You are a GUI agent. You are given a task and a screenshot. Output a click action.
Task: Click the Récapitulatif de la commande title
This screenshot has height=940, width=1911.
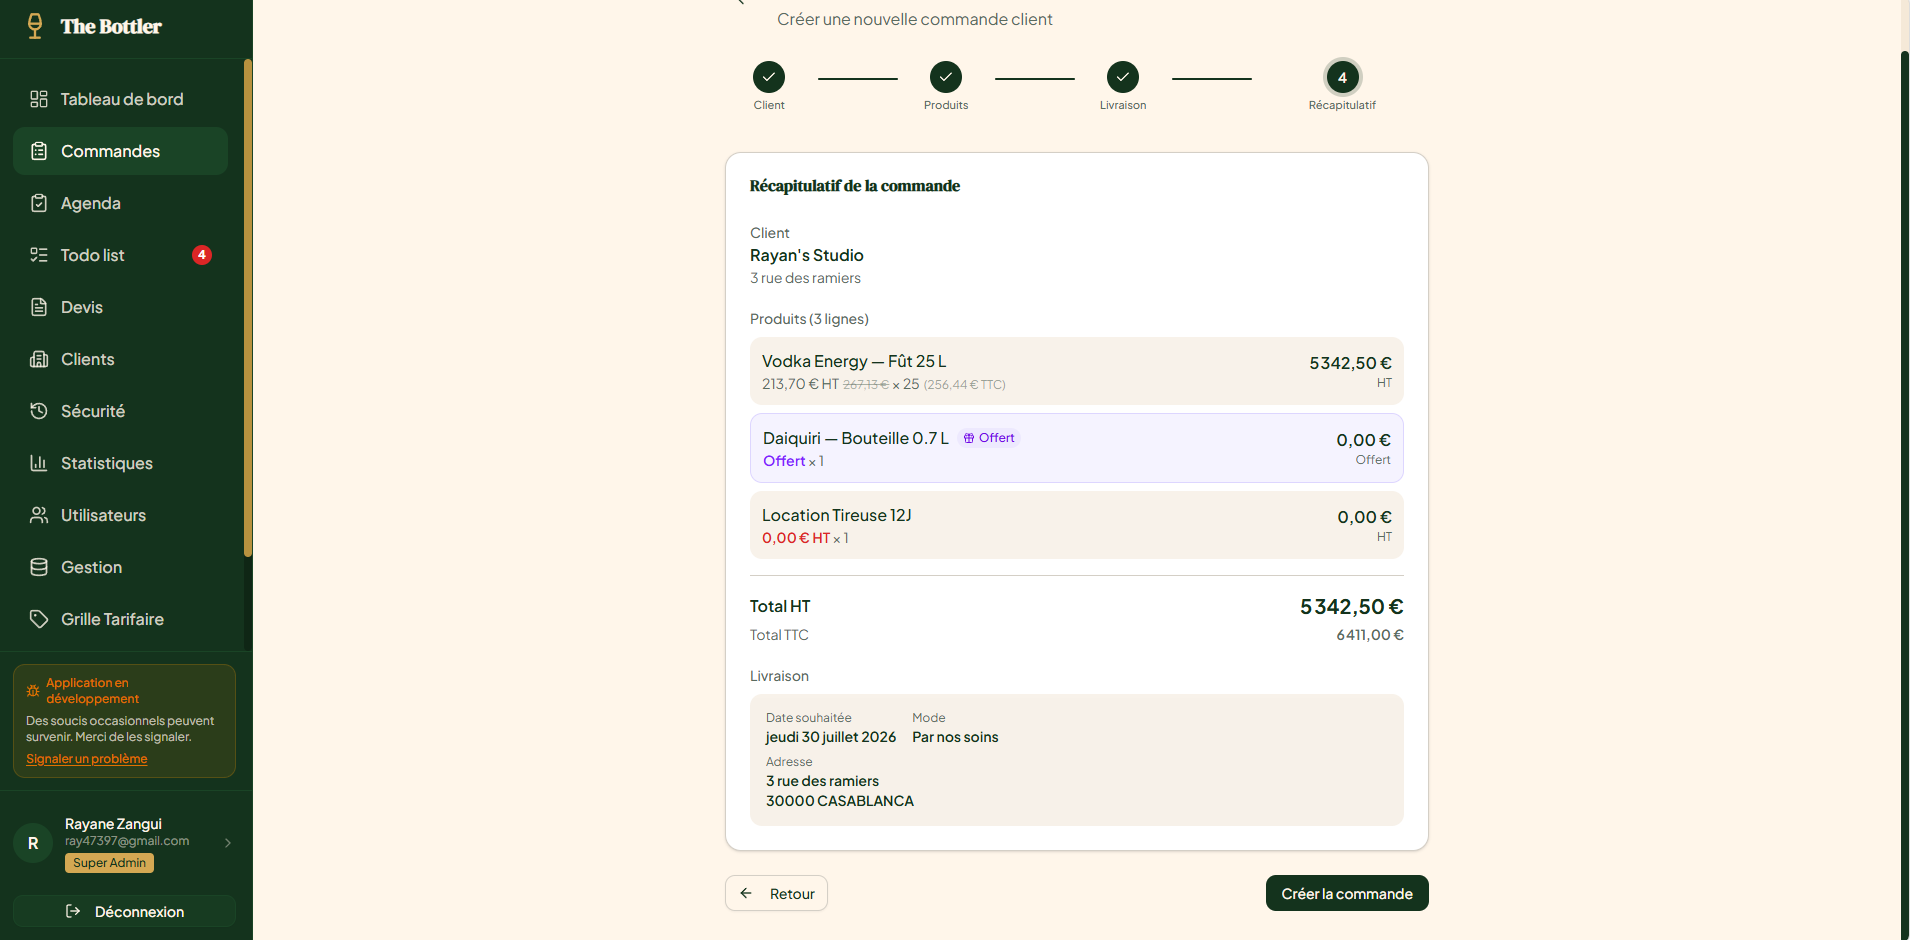coord(855,186)
